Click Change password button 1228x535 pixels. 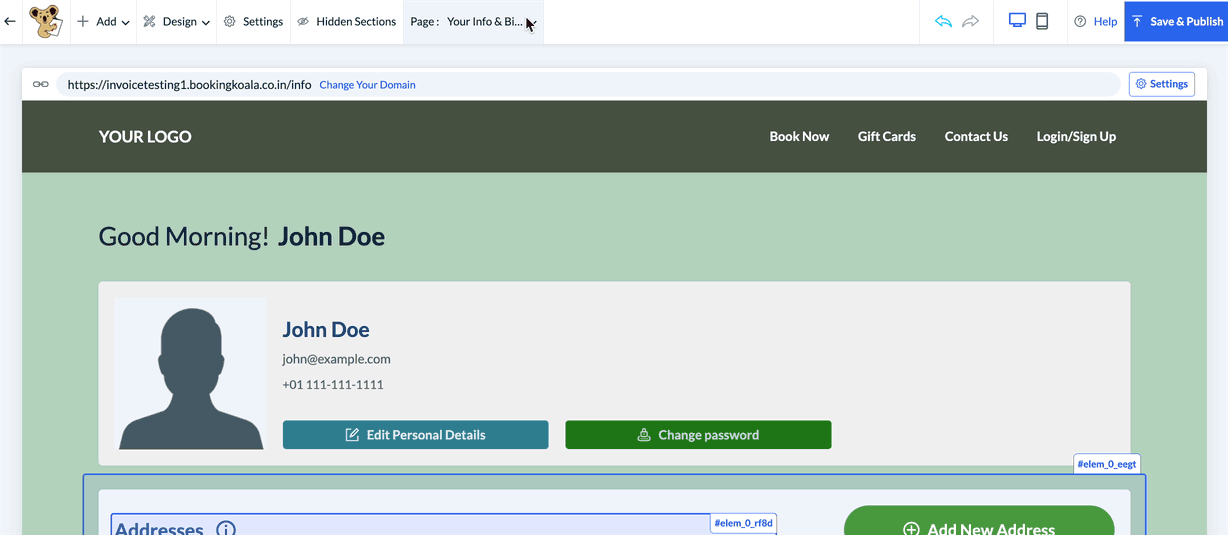698,435
